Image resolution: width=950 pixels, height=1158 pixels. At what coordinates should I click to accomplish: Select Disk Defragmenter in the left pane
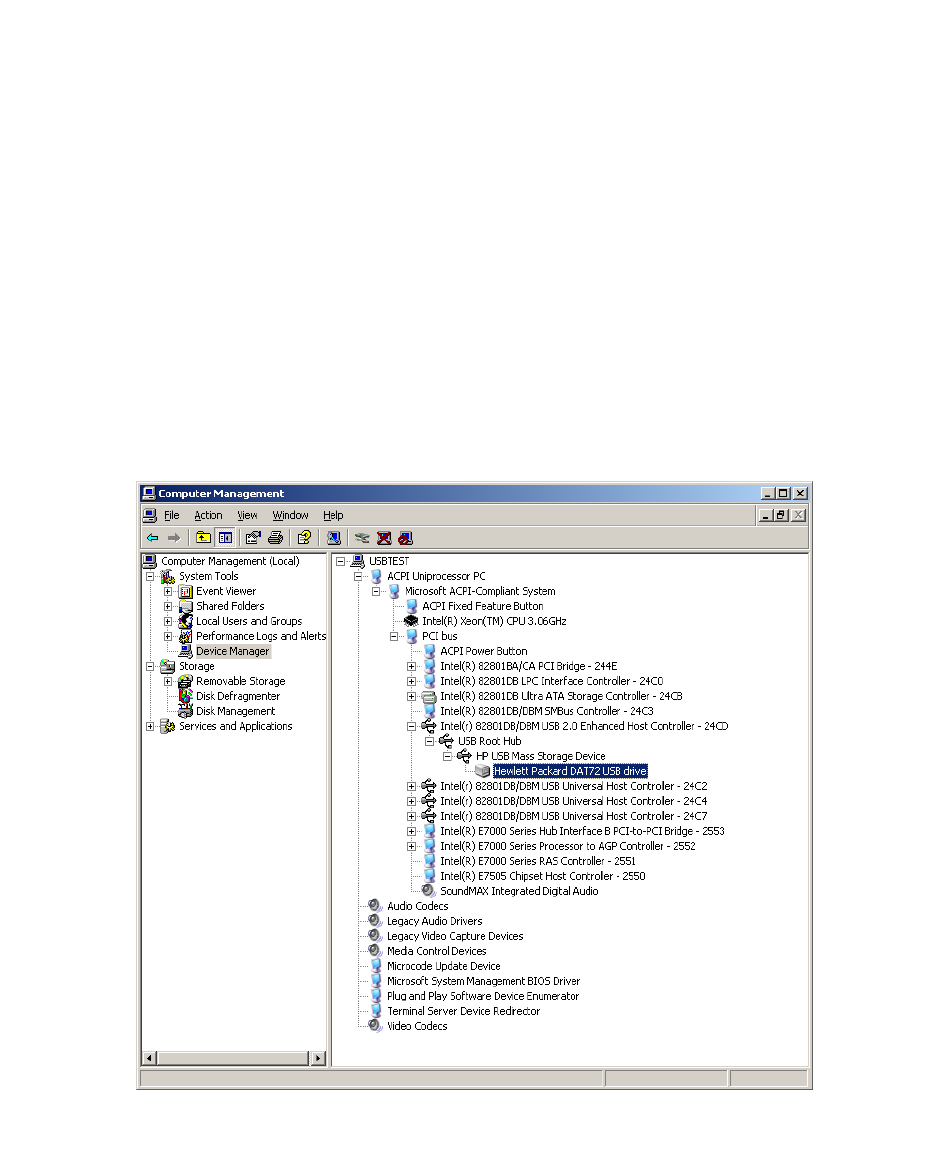(x=237, y=696)
